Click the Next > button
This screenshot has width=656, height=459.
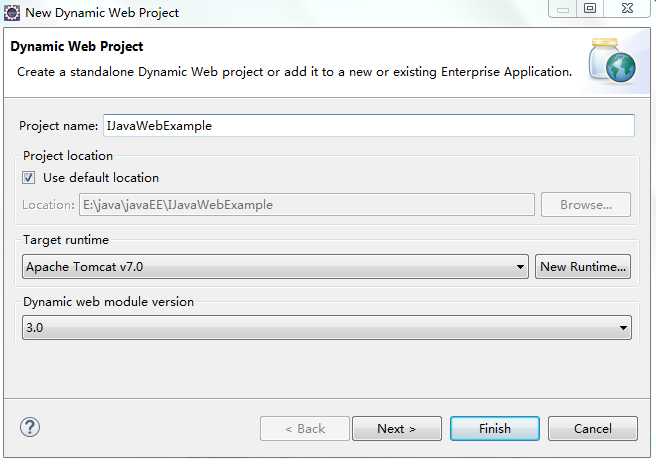click(397, 428)
